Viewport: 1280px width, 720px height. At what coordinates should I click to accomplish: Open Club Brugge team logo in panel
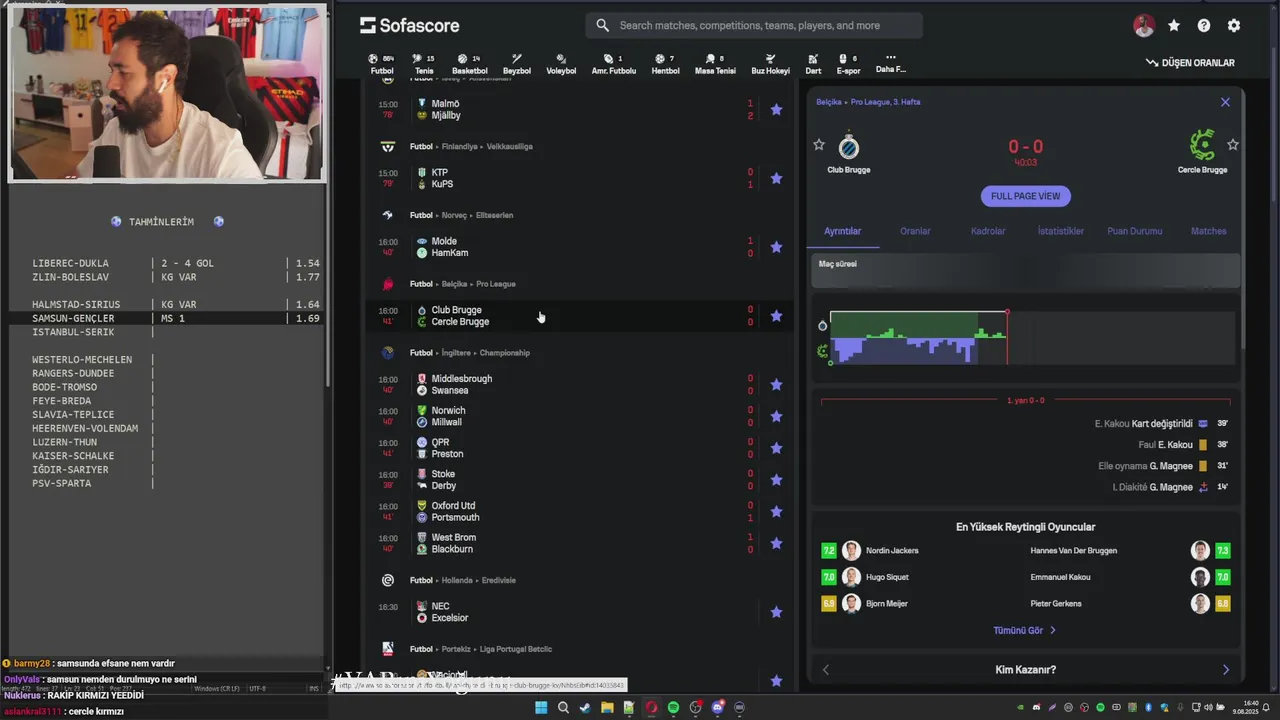coord(848,146)
